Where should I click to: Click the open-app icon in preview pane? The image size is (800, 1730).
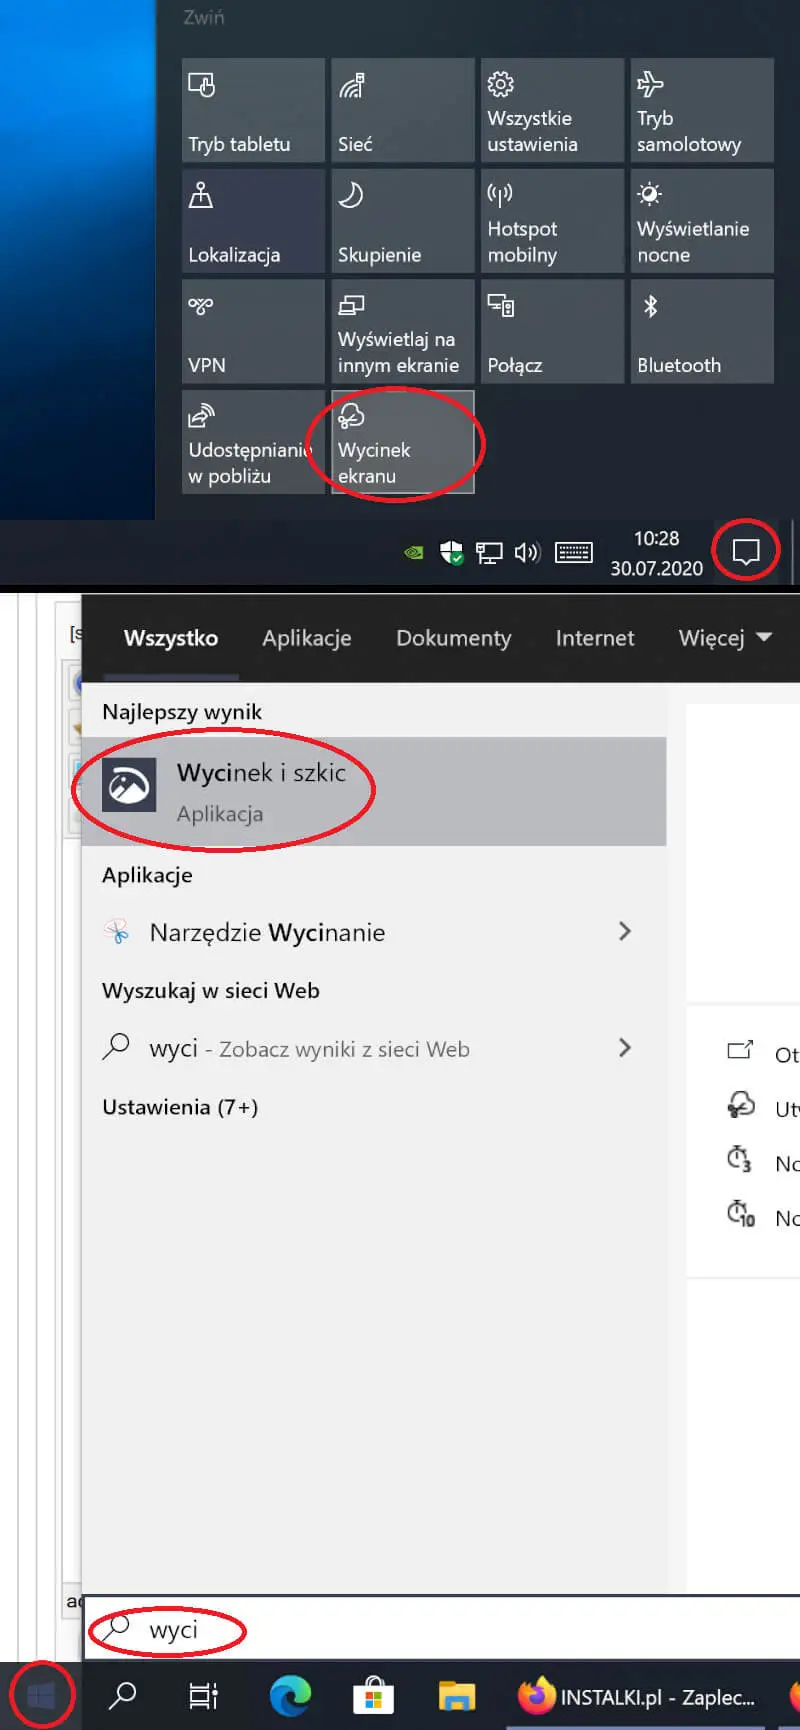tap(740, 1051)
